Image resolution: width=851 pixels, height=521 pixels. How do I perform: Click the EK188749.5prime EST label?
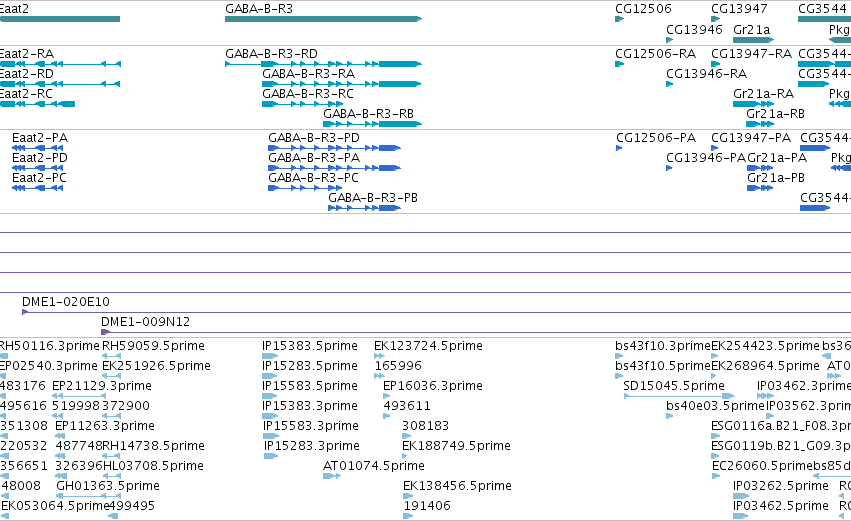click(456, 446)
